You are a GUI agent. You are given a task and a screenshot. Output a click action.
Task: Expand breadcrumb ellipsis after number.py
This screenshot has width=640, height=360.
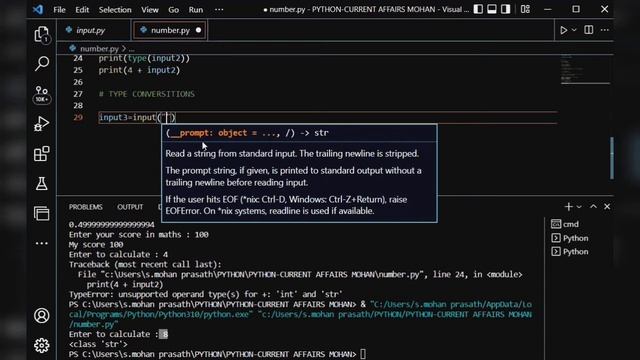click(x=131, y=49)
